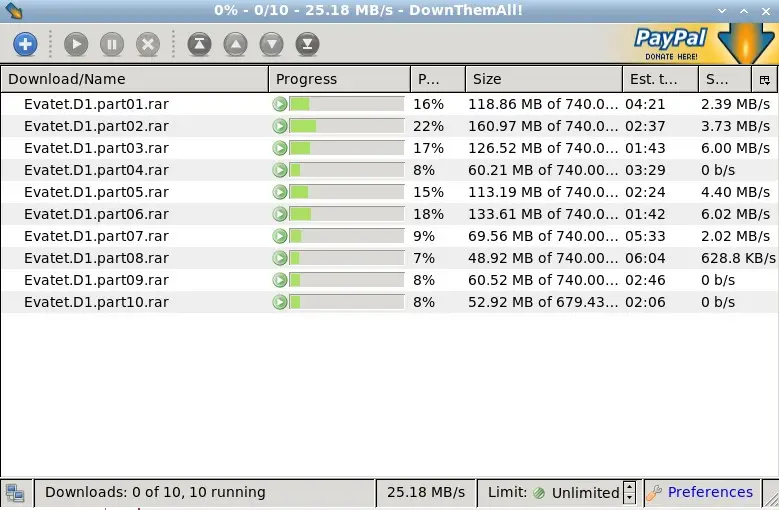
Task: Select the Evatet.D1.part07.rar row
Action: click(x=390, y=236)
